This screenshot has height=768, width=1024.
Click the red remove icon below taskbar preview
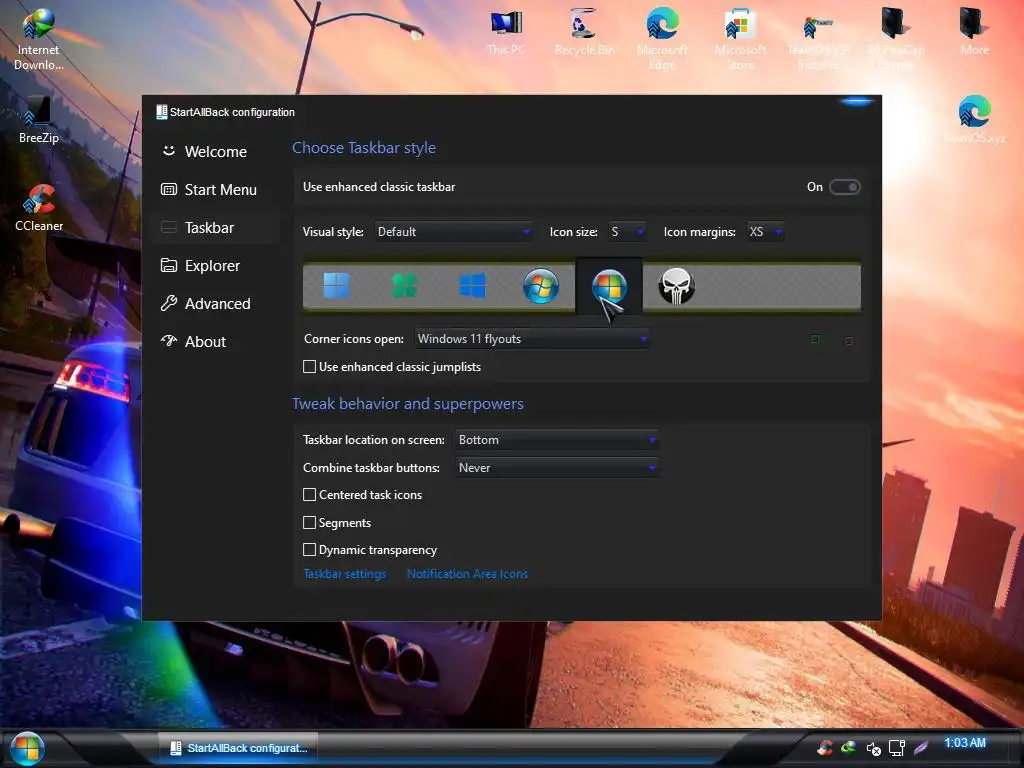pyautogui.click(x=848, y=340)
